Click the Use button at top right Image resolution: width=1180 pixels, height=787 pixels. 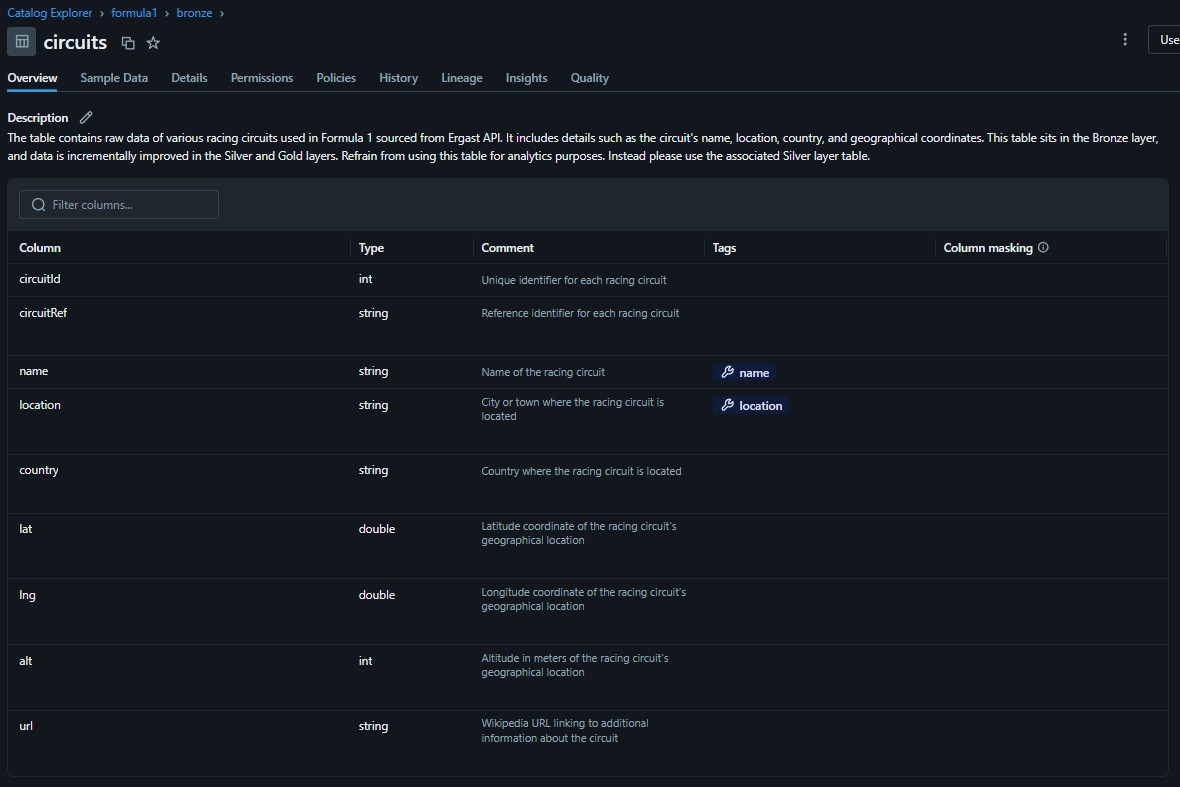pyautogui.click(x=1166, y=40)
